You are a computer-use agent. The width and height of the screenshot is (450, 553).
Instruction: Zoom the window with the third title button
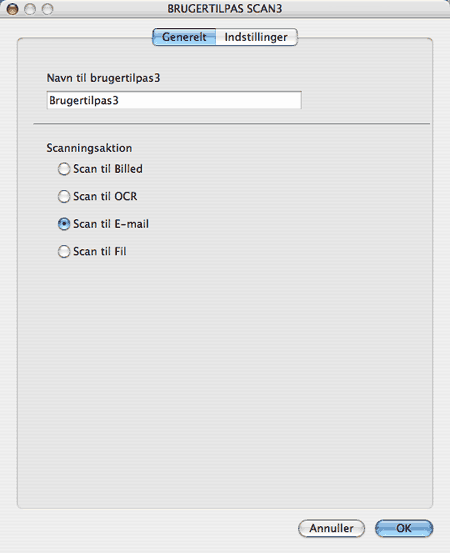click(x=48, y=9)
